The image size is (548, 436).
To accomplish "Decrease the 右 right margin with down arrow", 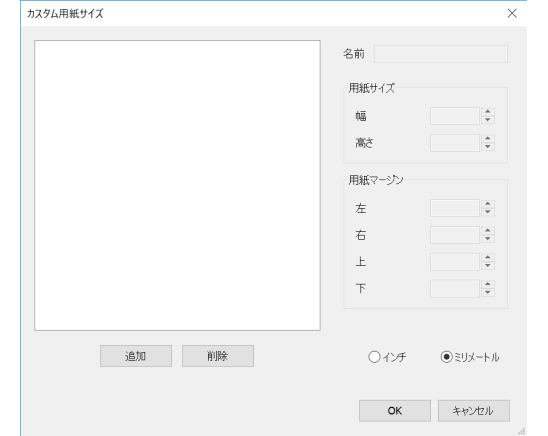I will 488,239.
